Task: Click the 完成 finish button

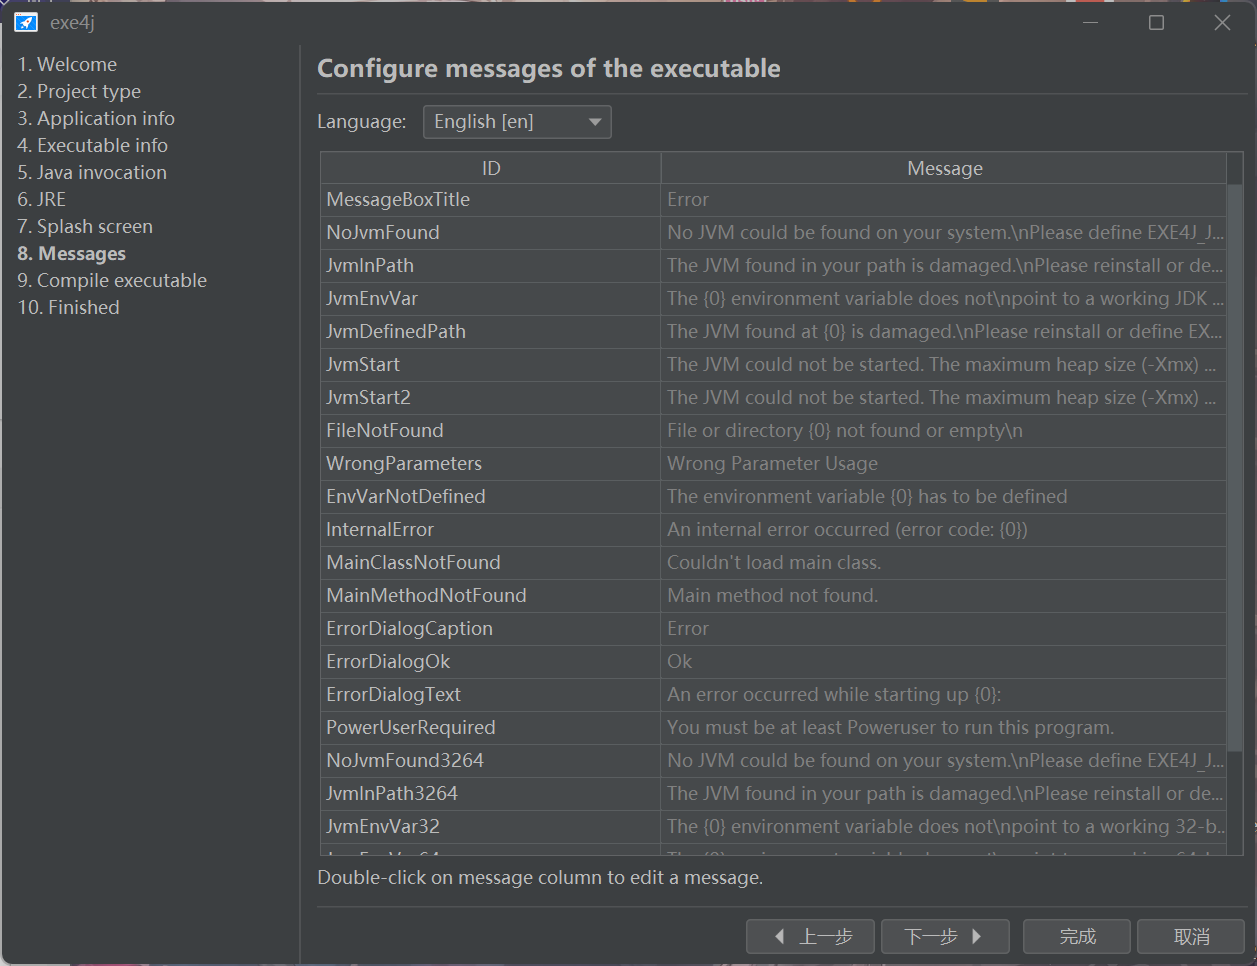Action: pyautogui.click(x=1077, y=937)
